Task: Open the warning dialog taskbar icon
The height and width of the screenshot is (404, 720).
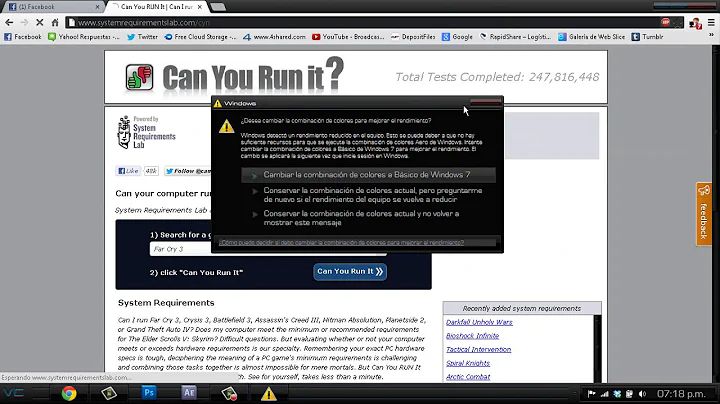Action: point(269,393)
